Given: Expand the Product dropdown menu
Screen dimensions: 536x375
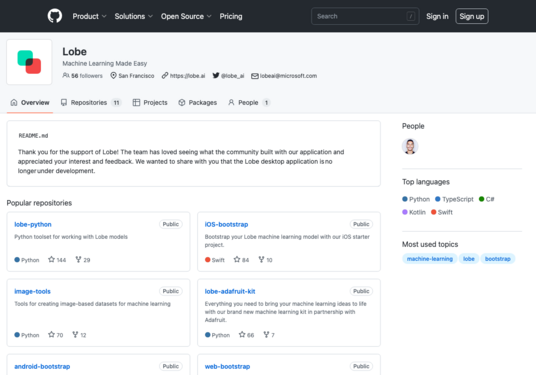Looking at the screenshot, I should click(x=89, y=16).
